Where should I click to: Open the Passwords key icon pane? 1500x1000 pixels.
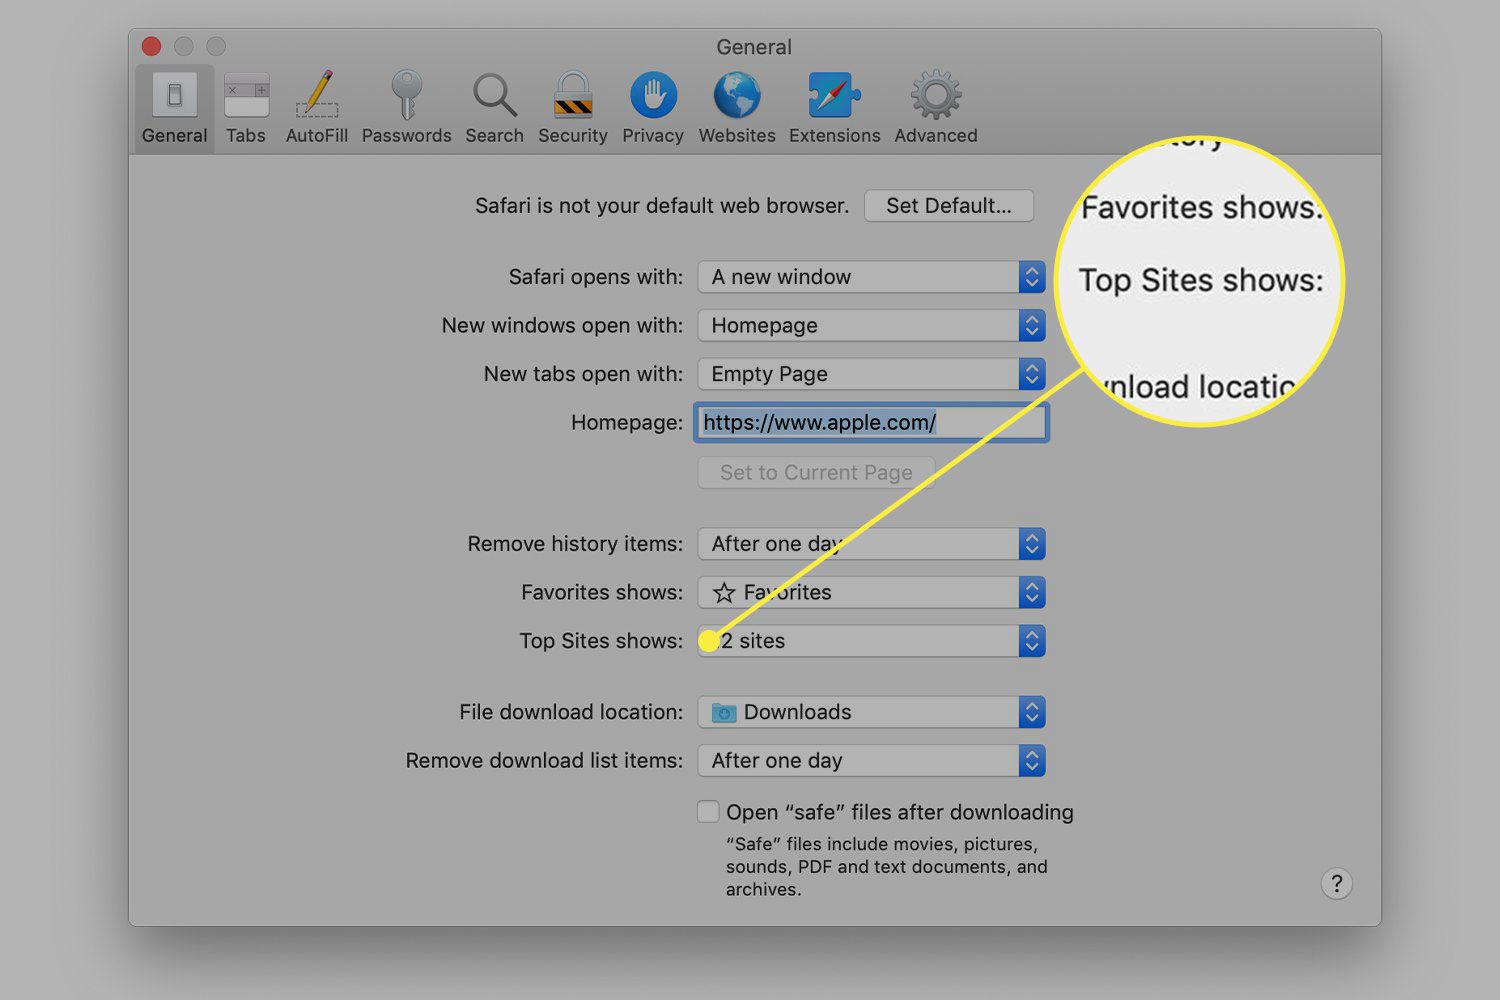pos(406,108)
